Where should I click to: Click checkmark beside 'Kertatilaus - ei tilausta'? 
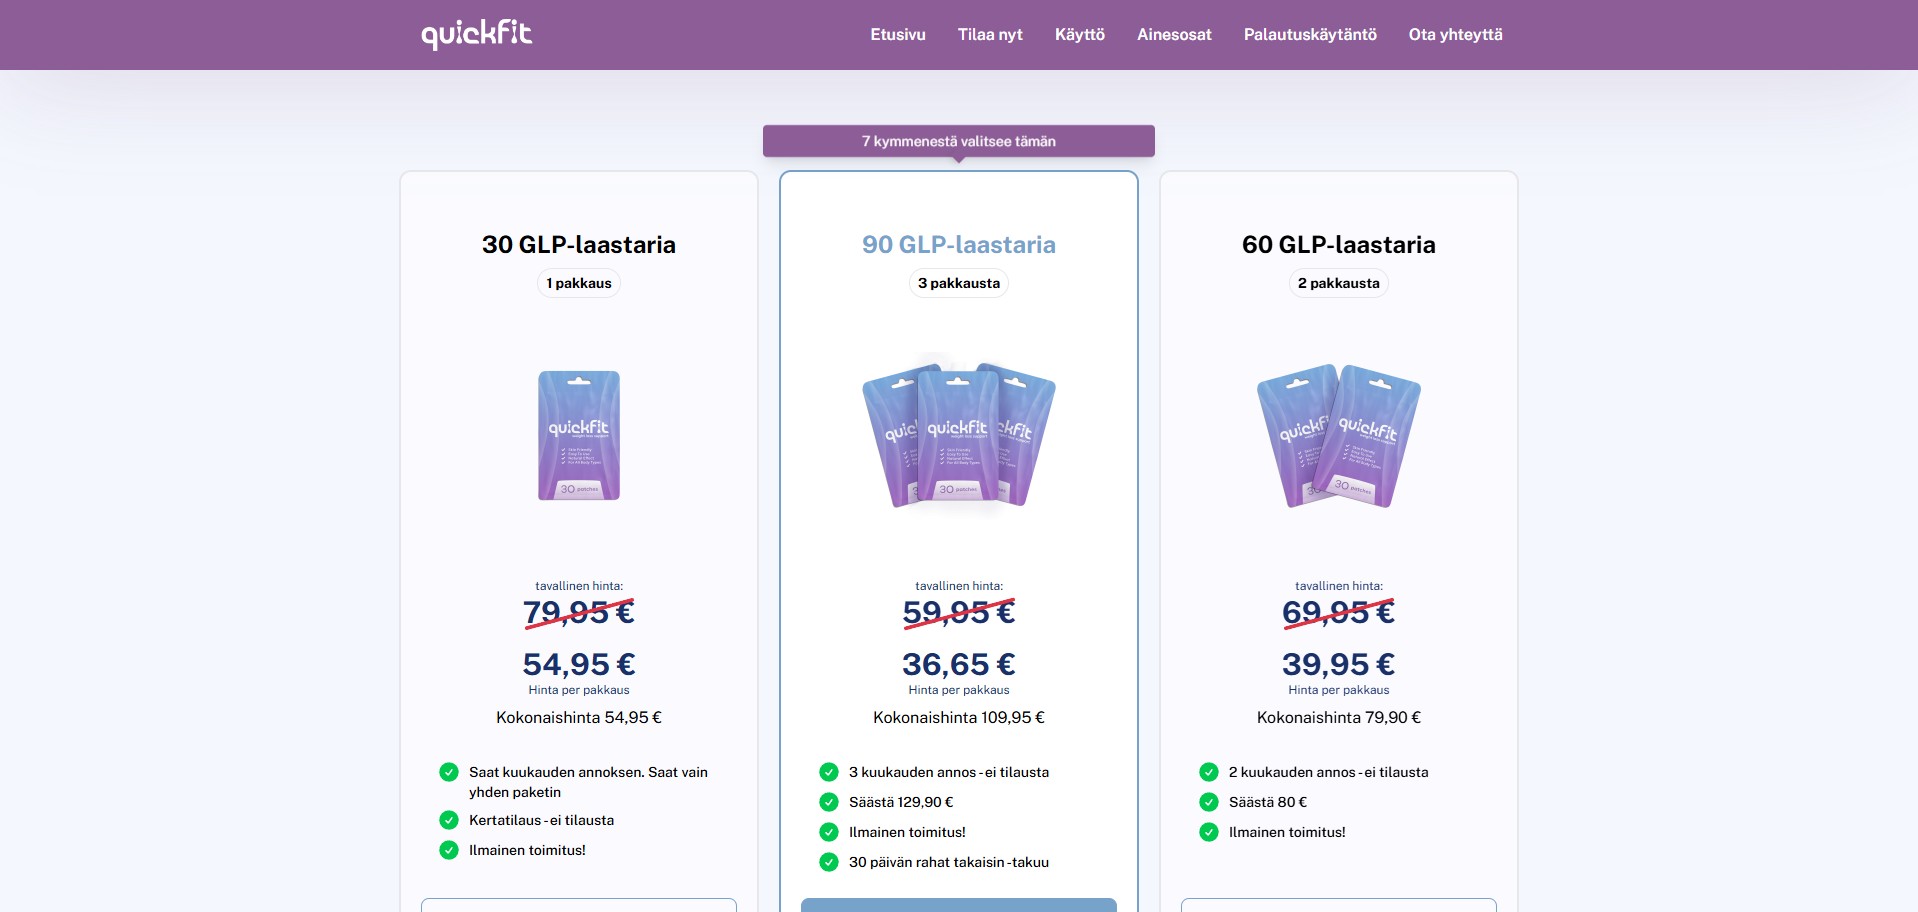[x=449, y=820]
